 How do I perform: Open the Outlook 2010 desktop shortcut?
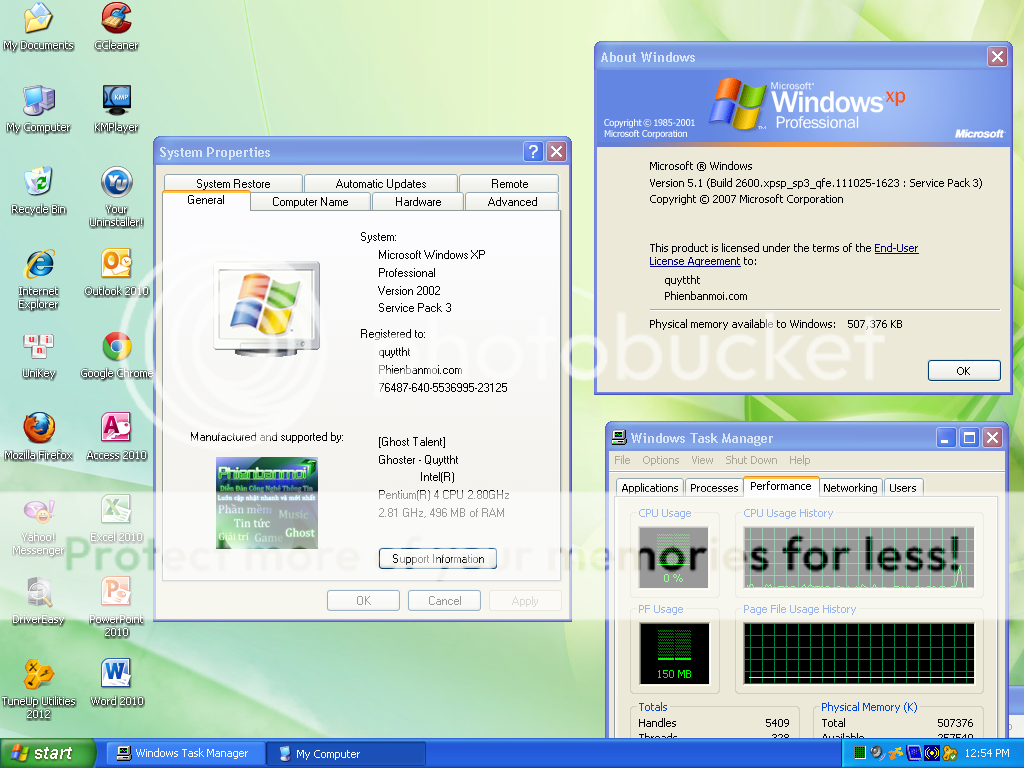click(x=116, y=273)
